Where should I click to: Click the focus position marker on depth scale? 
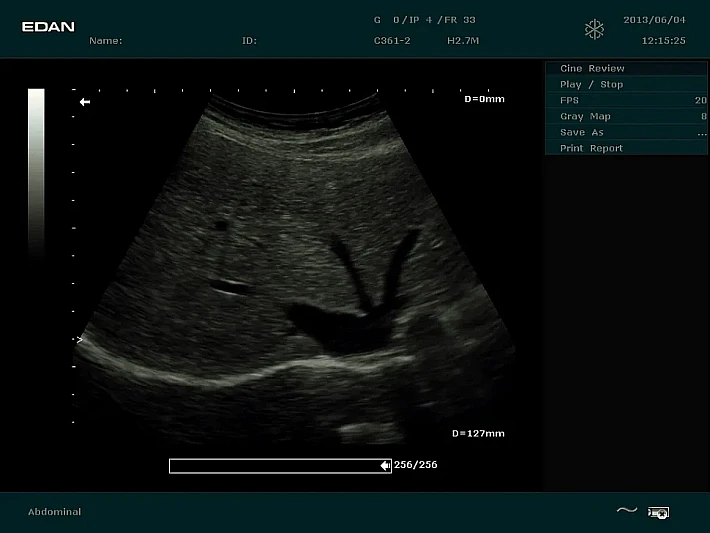tap(79, 340)
